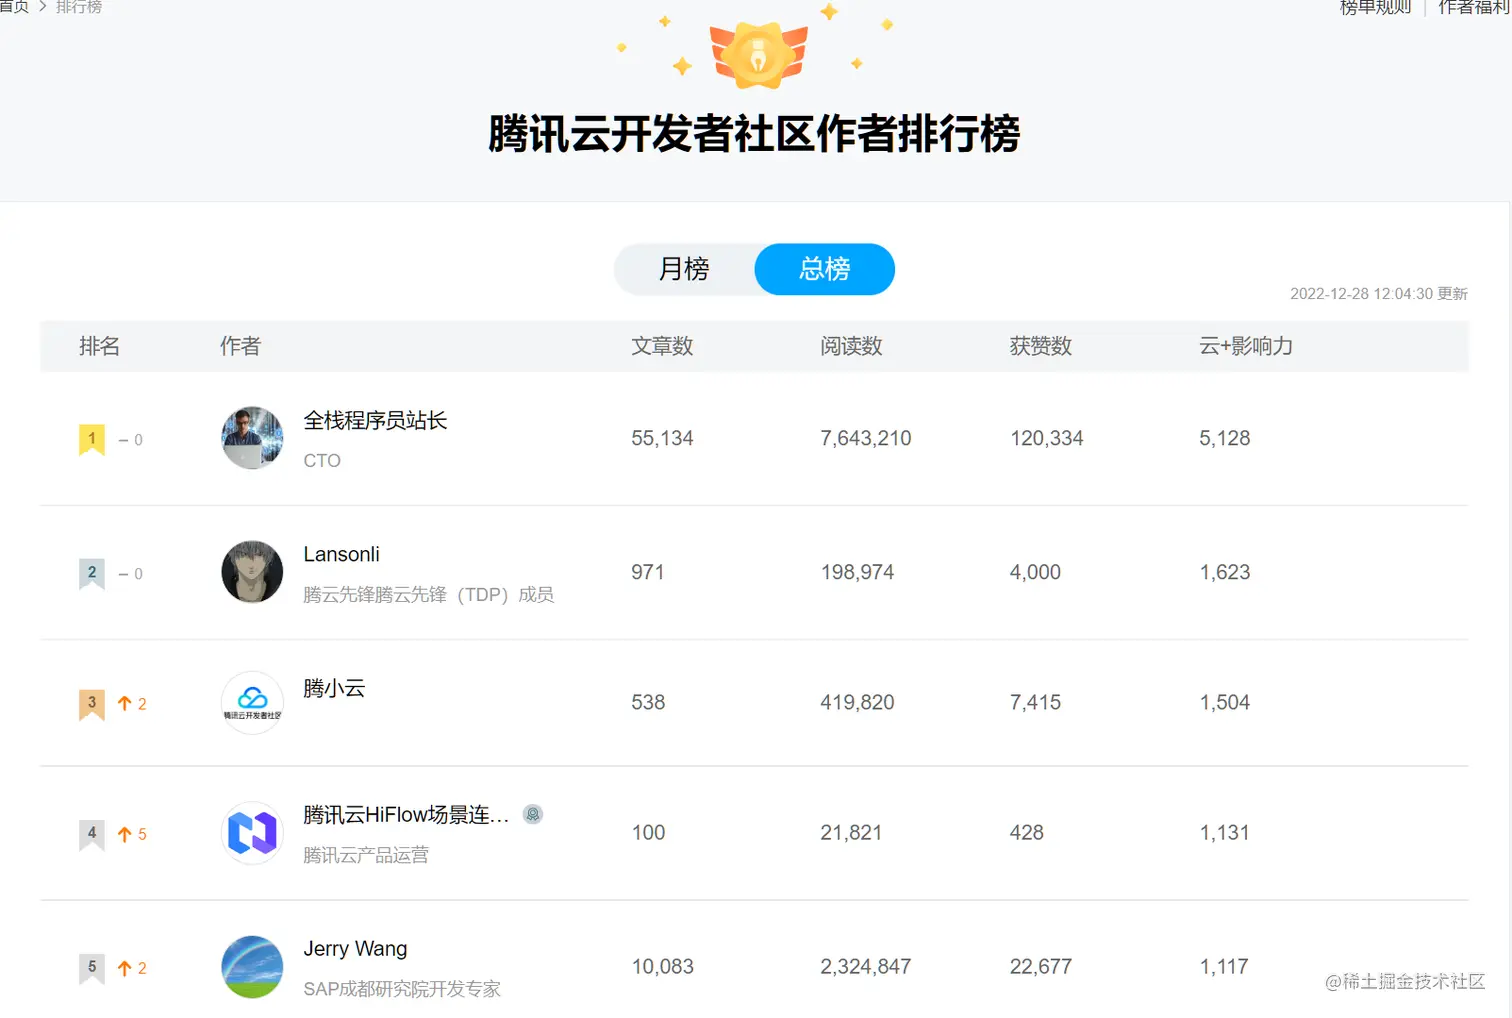Click influence score 5,128
Viewport: 1512px width, 1018px height.
tap(1225, 438)
